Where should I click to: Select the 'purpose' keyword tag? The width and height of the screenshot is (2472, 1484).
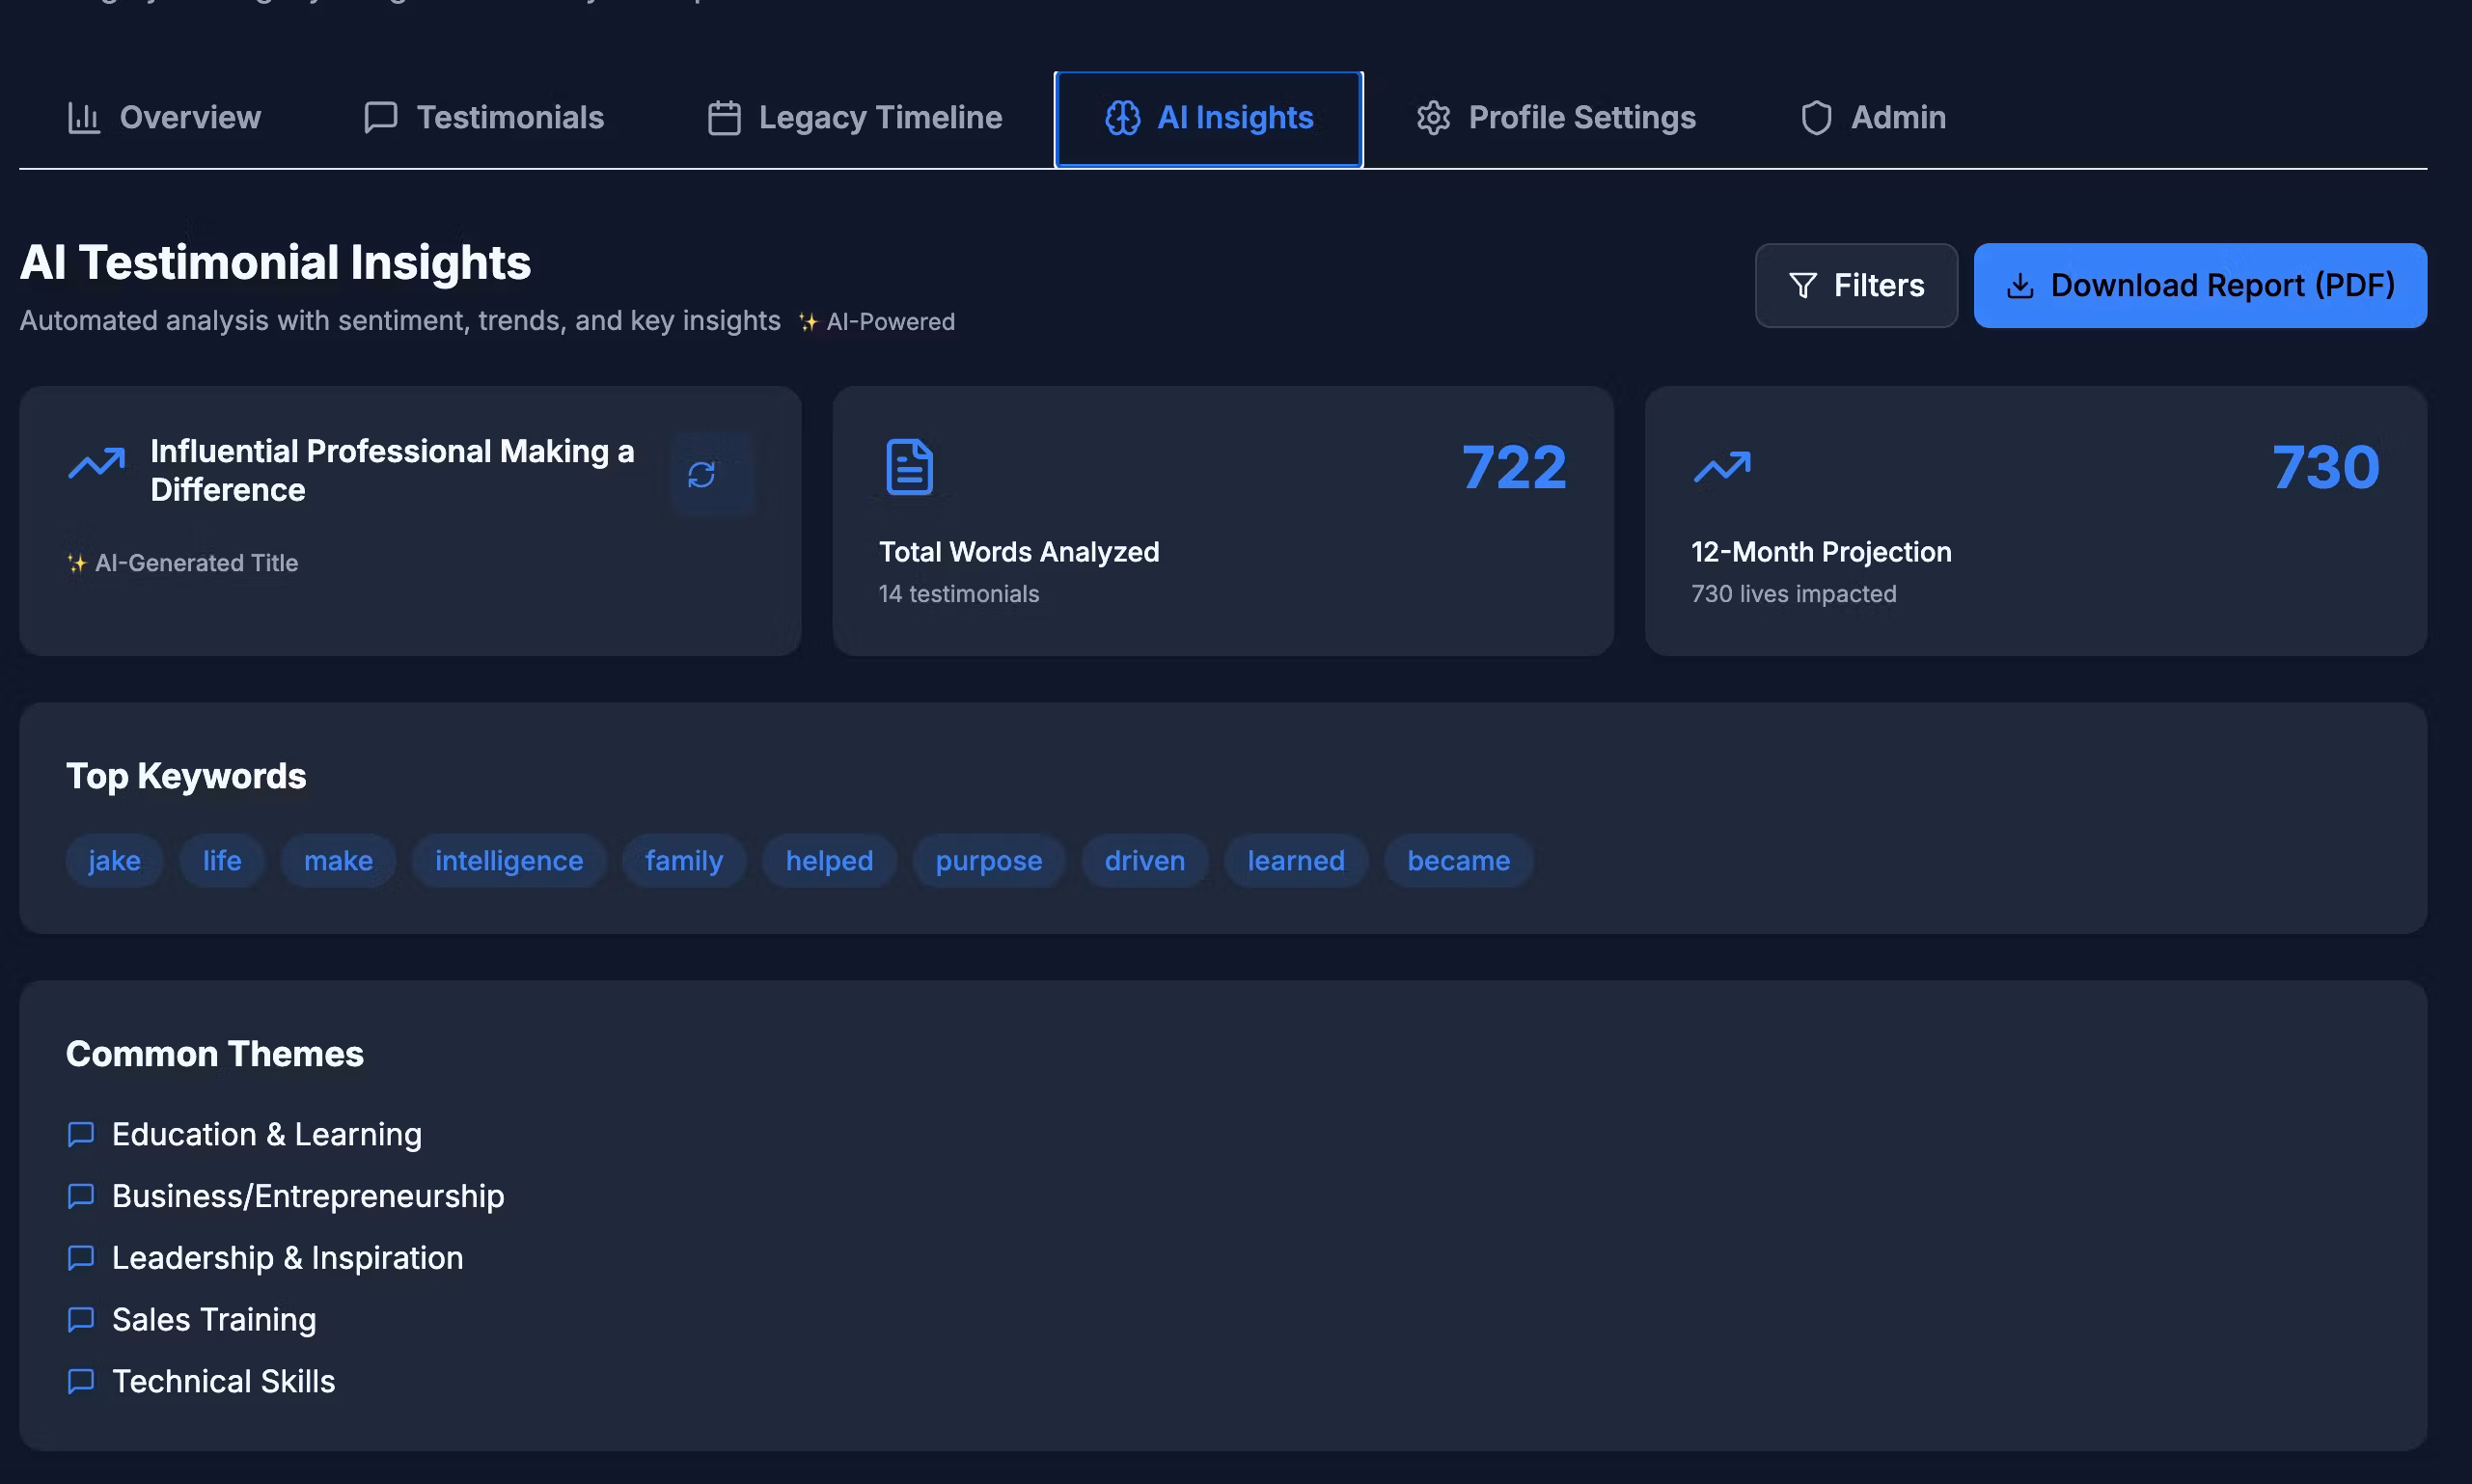[988, 860]
